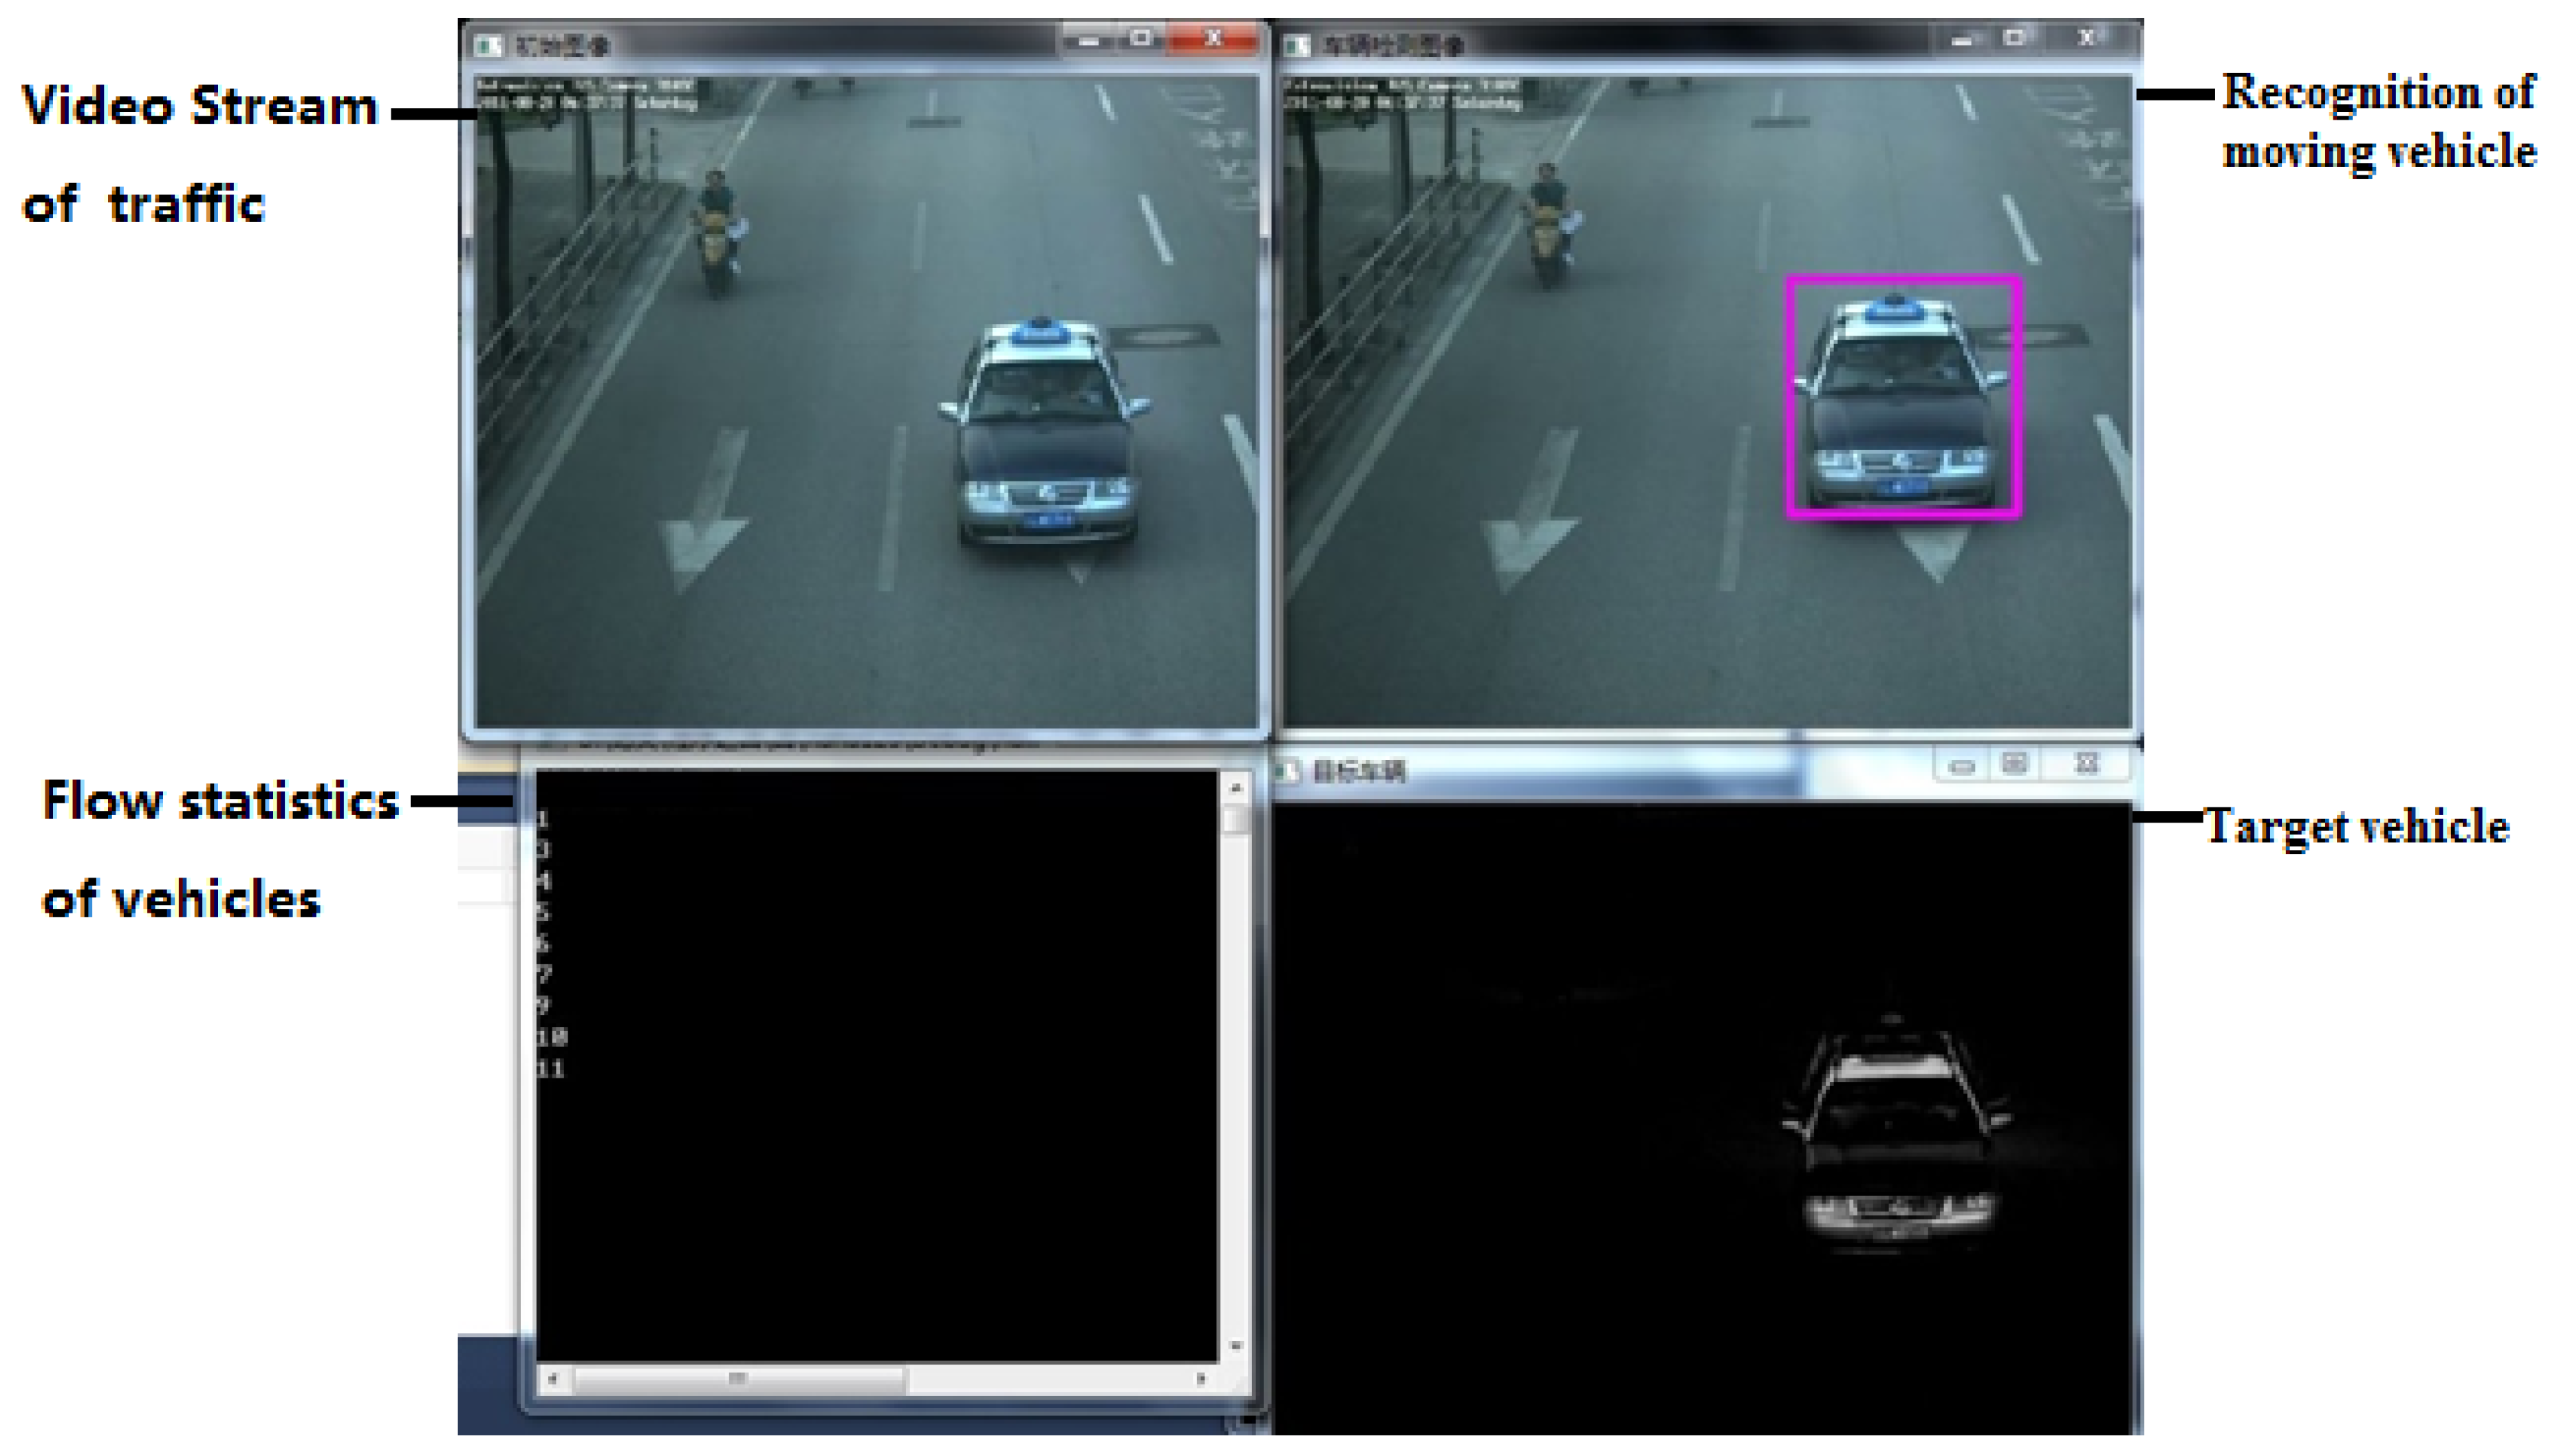Click console vertical scrollbar down arrow
Image resolution: width=2557 pixels, height=1456 pixels.
(x=1236, y=1346)
